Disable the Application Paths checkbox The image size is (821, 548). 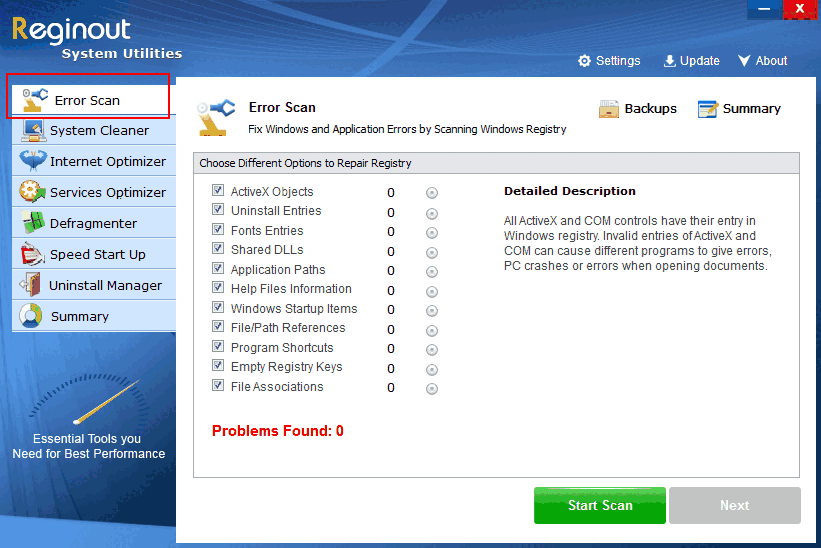218,268
